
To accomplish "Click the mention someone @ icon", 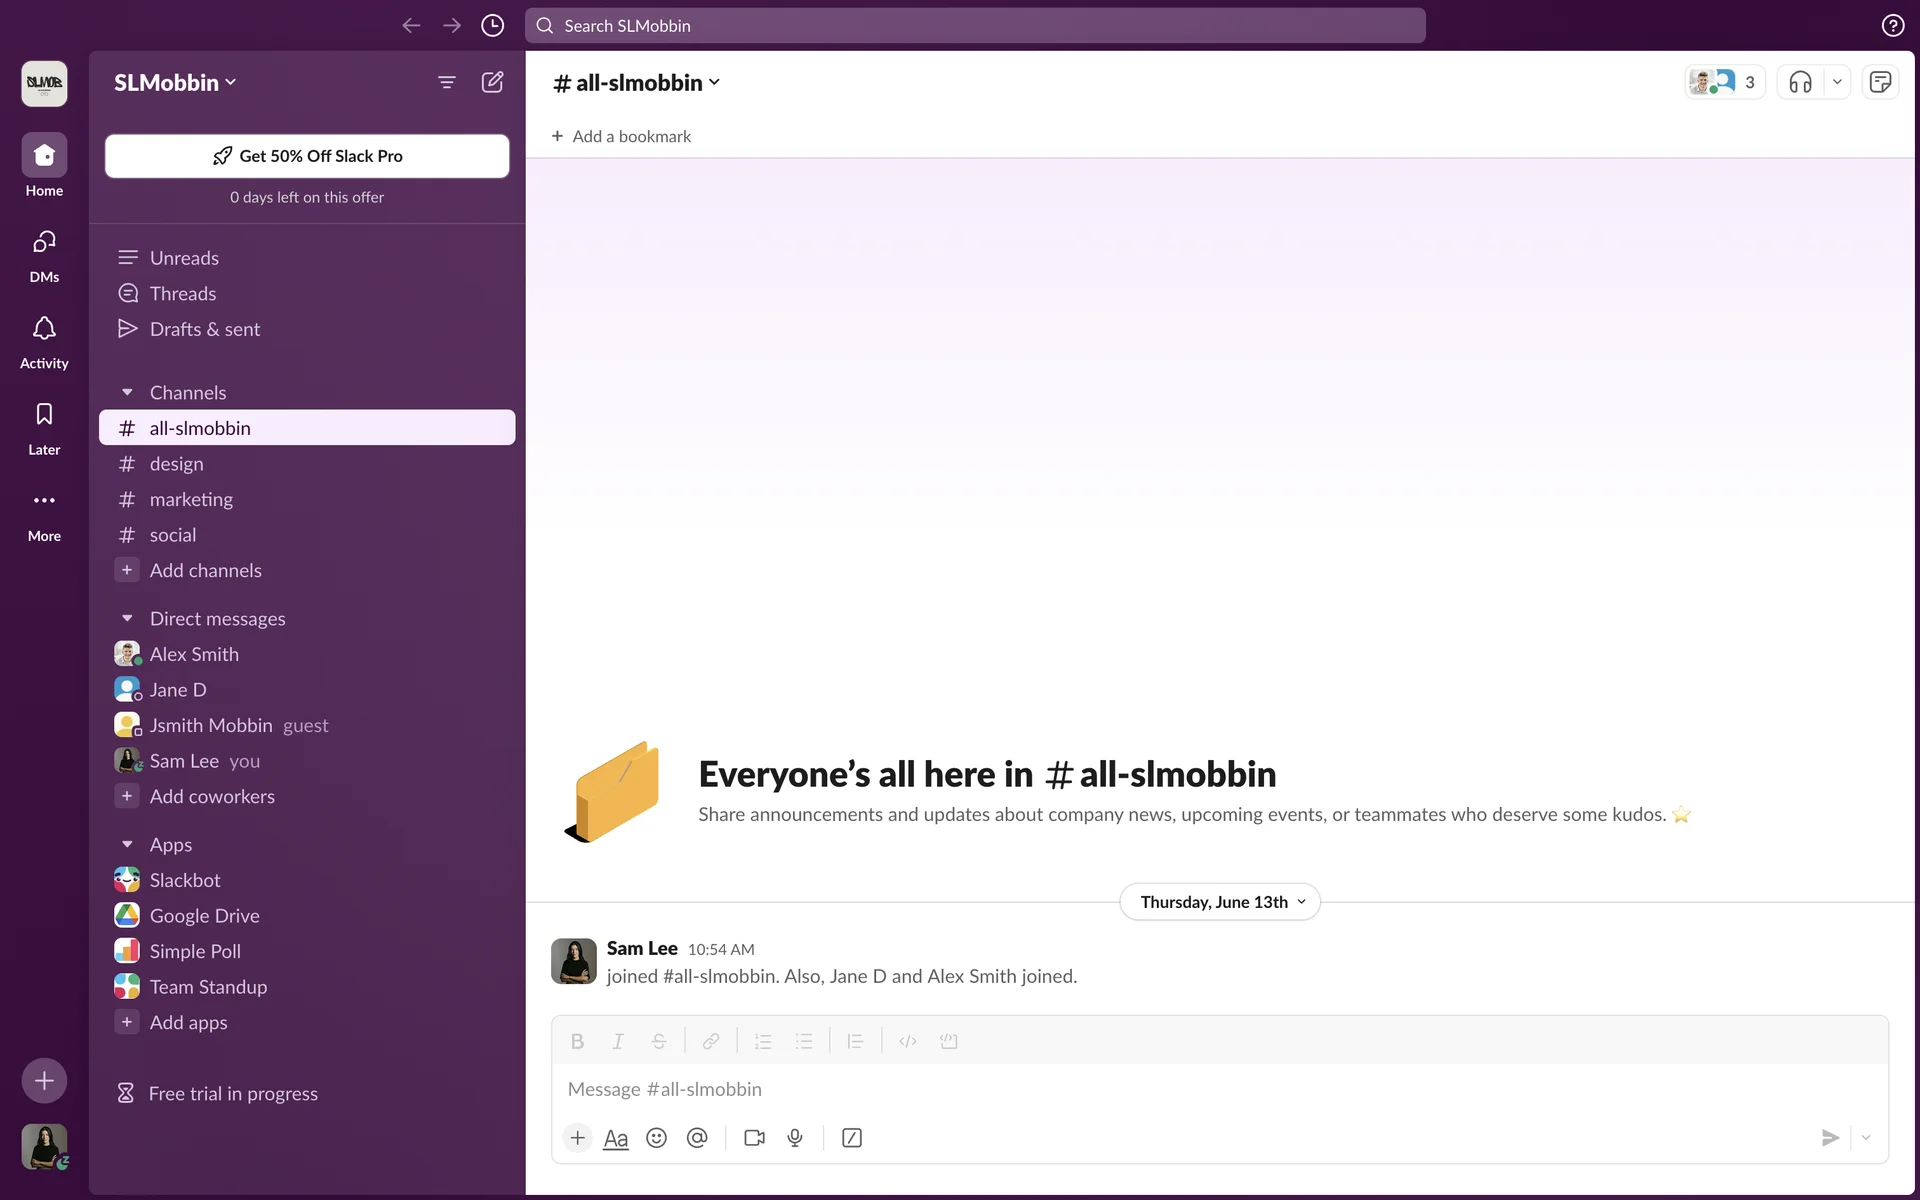I will pyautogui.click(x=697, y=1138).
